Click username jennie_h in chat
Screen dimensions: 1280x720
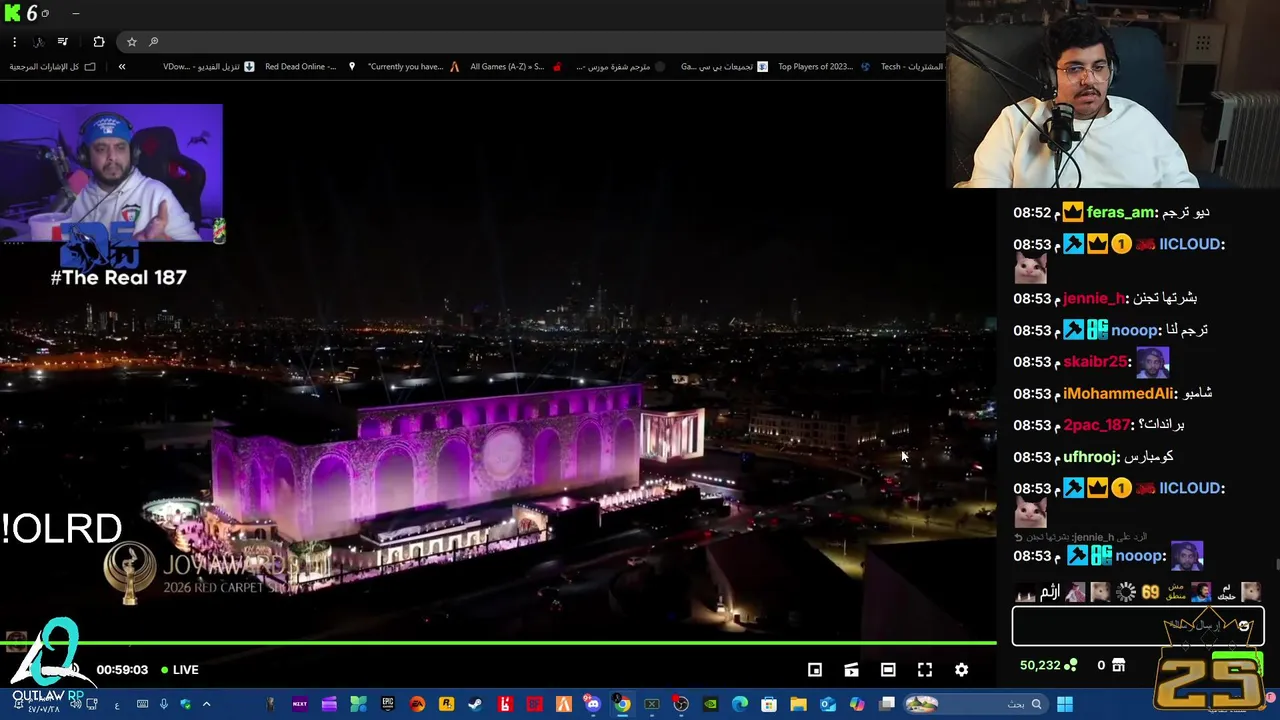1093,298
